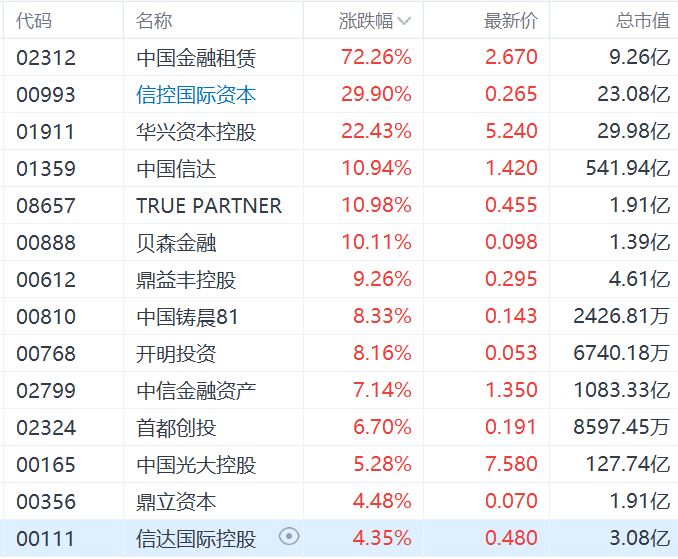The height and width of the screenshot is (559, 678).
Task: Click the 2.670 latest price
Action: 511,57
